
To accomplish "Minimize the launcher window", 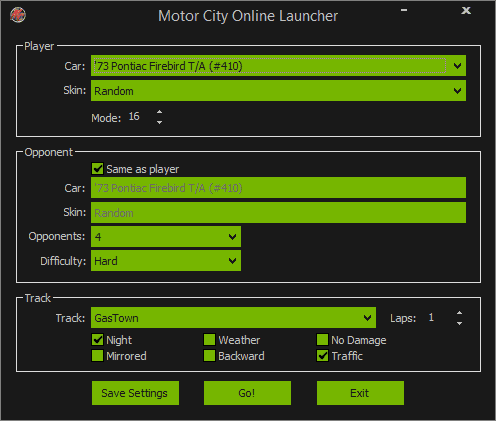I will 404,10.
